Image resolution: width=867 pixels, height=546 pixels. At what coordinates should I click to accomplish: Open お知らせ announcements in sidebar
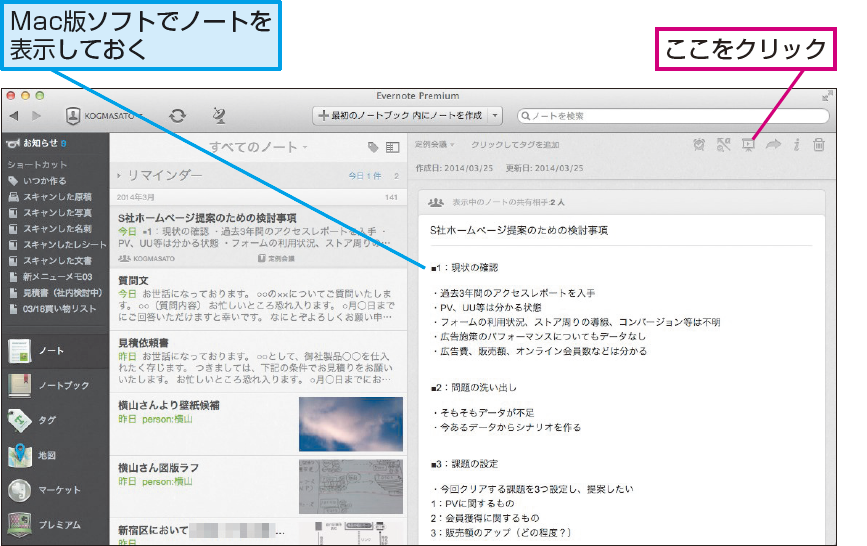pos(36,143)
